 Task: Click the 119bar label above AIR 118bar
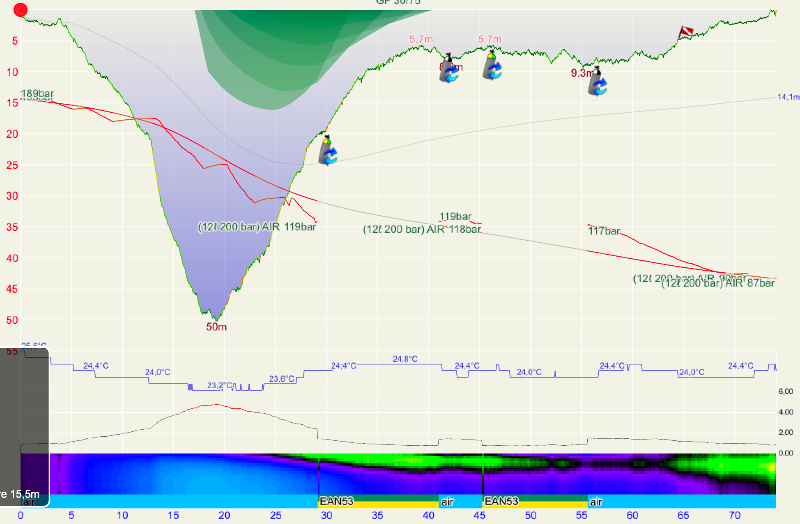coord(456,216)
